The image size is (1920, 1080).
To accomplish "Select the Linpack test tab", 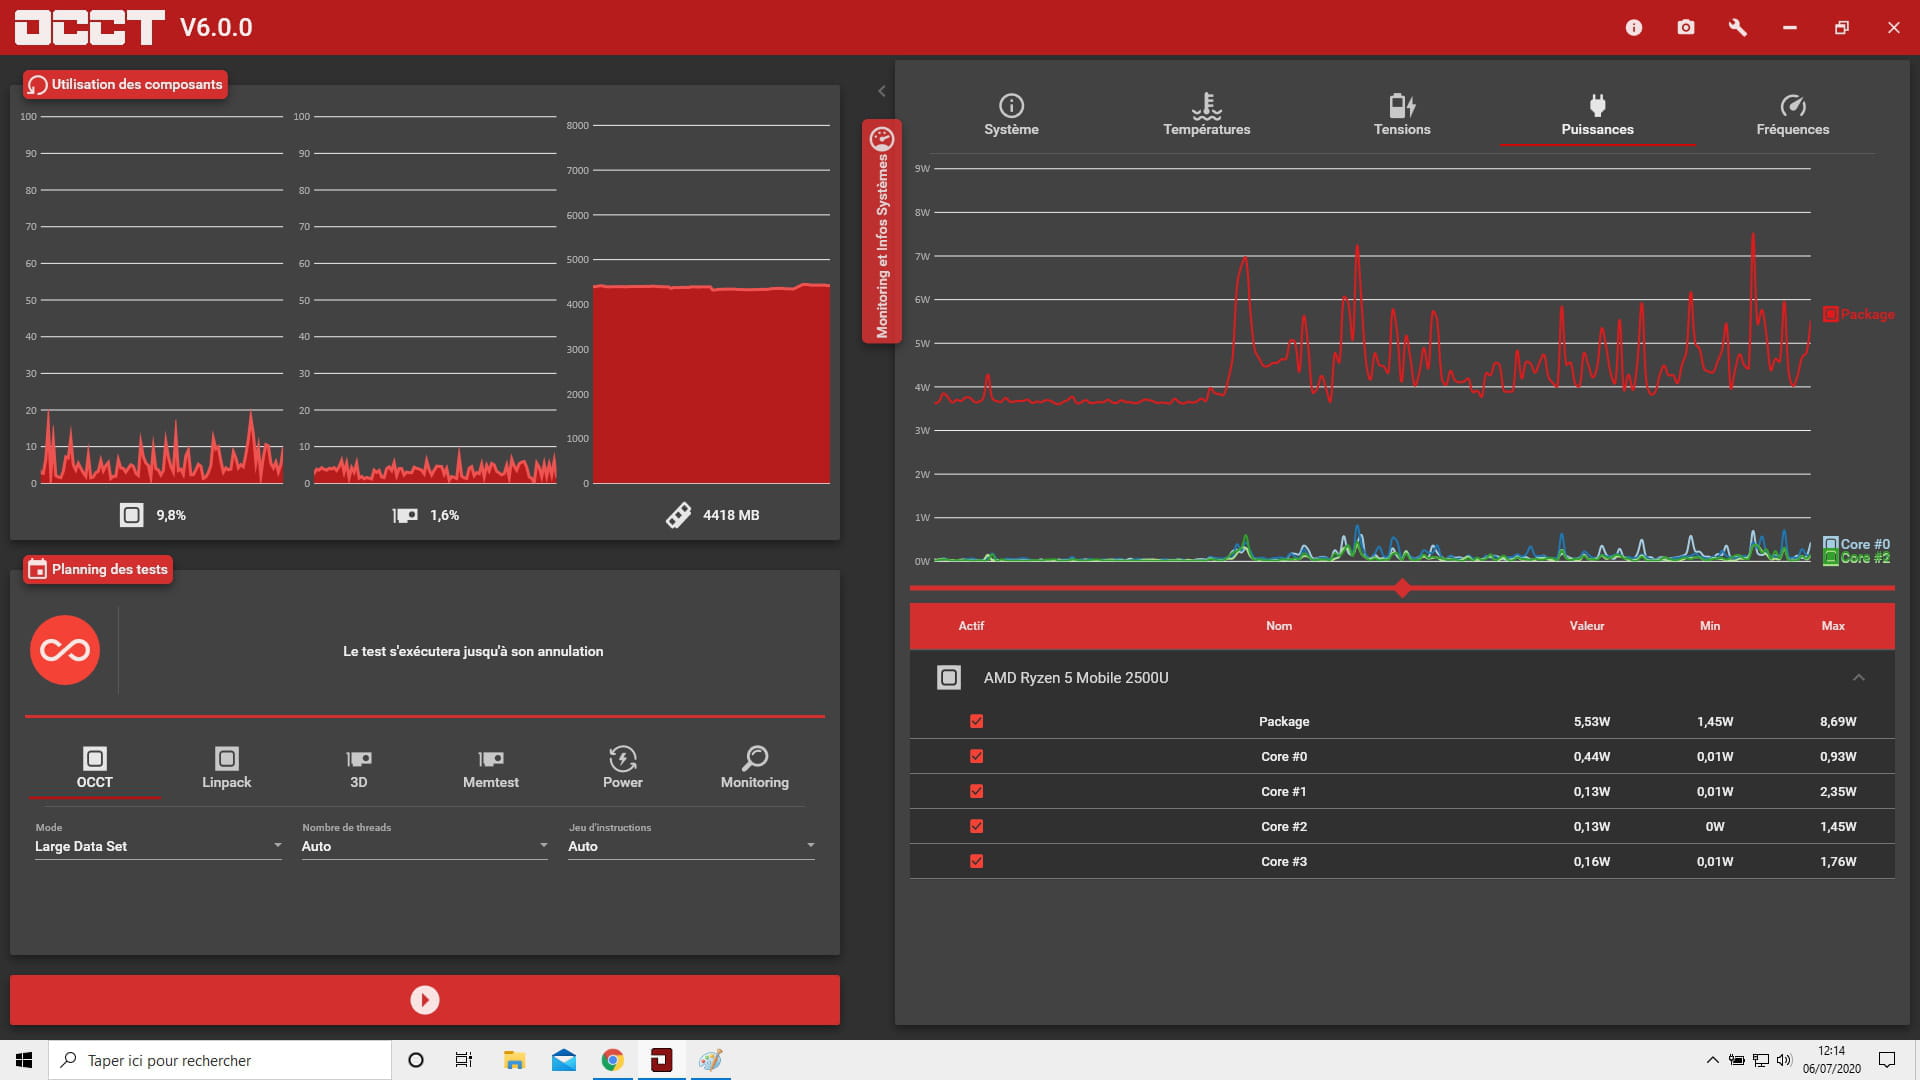I will (227, 768).
